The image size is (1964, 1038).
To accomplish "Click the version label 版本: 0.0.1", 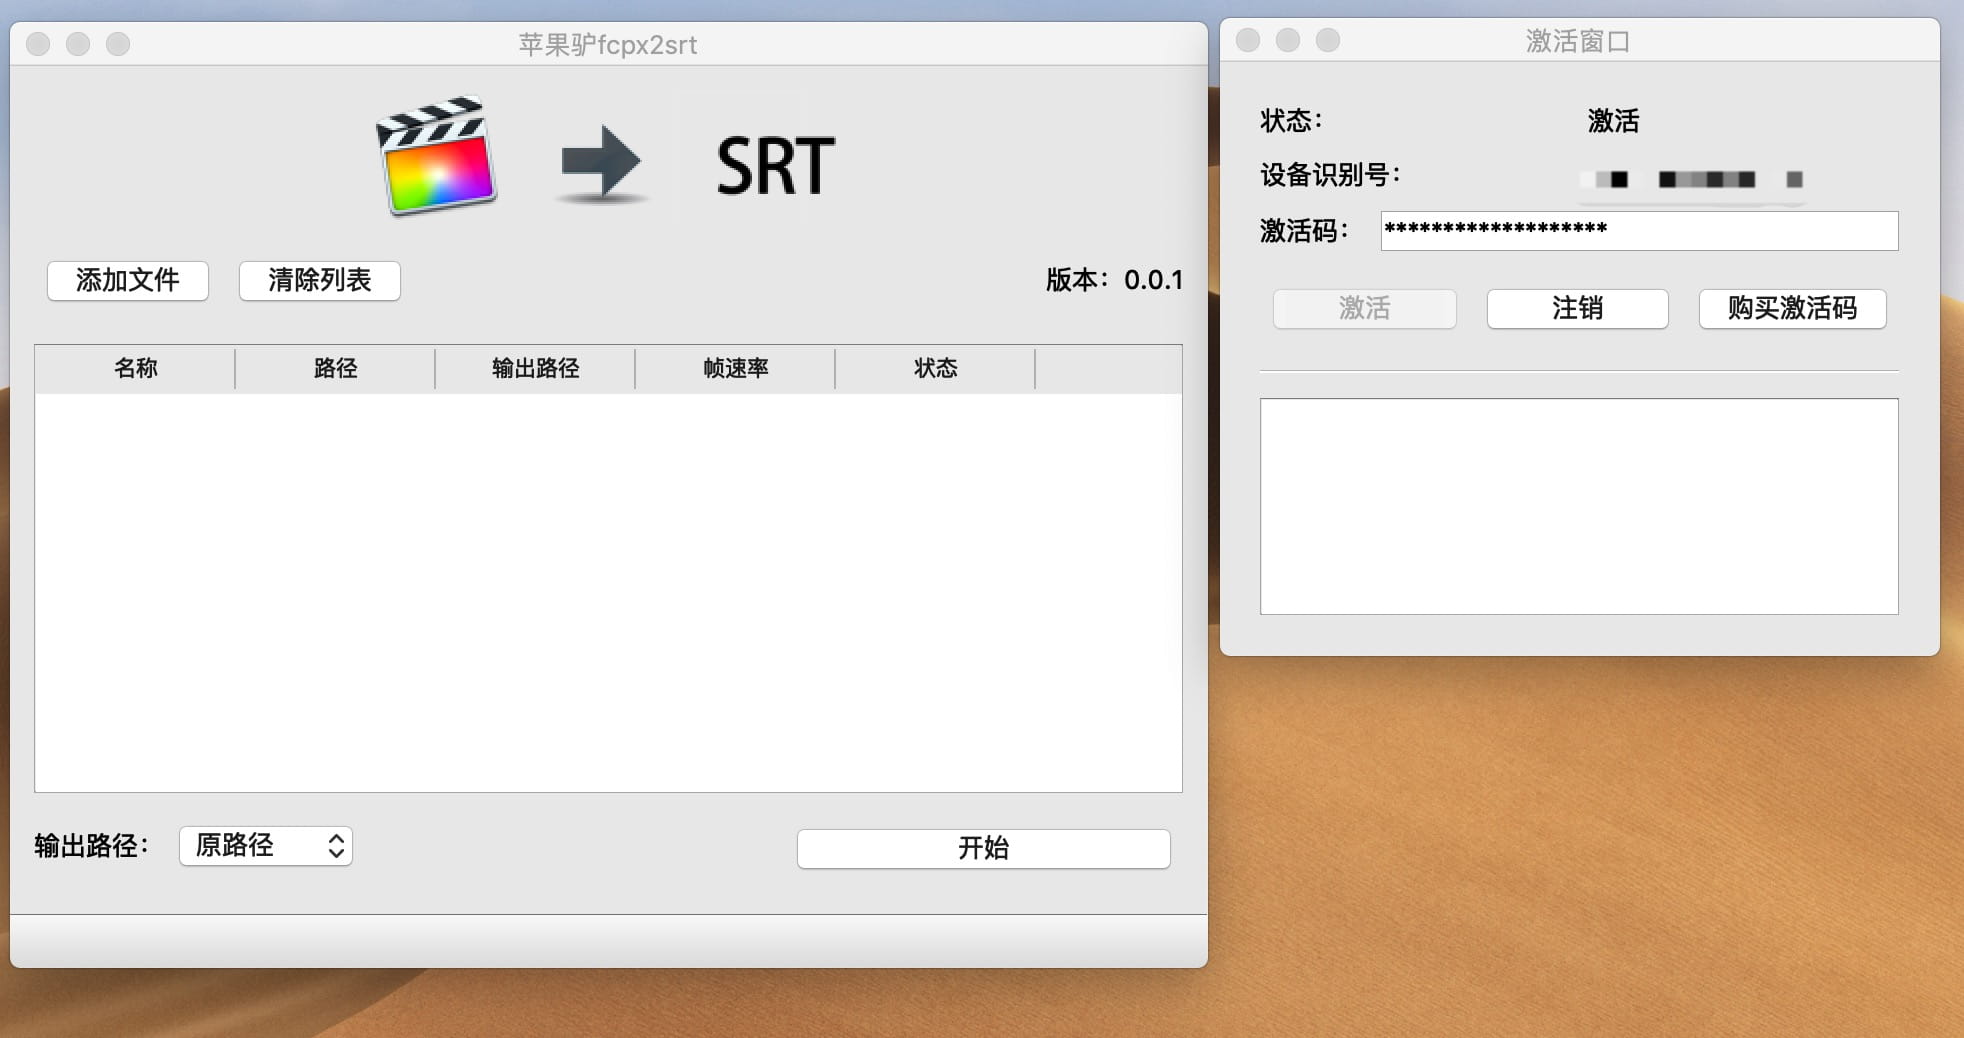I will (x=1114, y=280).
